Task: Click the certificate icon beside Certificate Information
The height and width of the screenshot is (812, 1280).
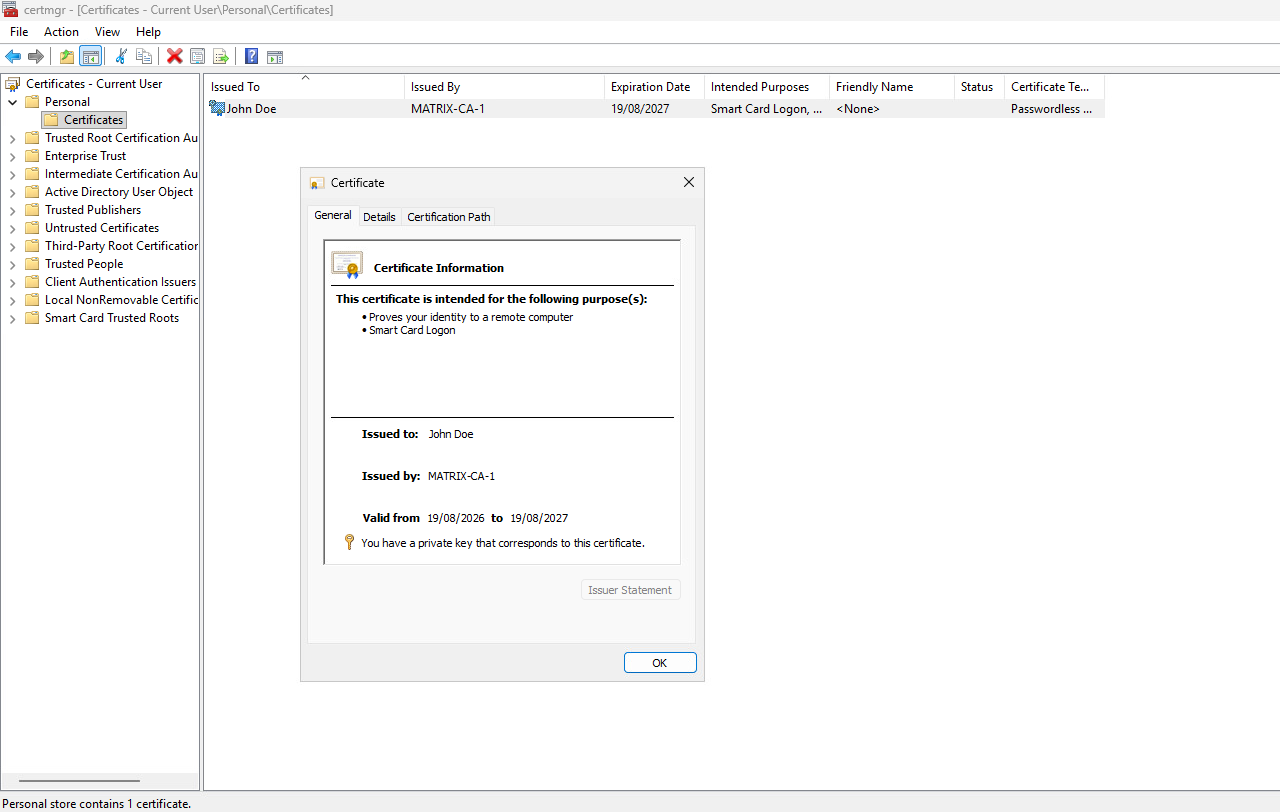Action: pyautogui.click(x=347, y=265)
